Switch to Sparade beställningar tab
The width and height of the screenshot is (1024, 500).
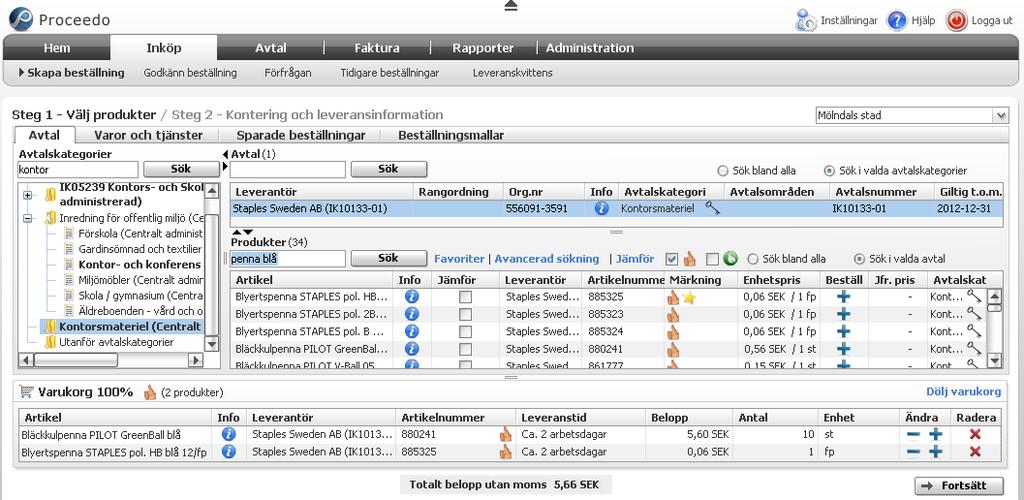click(300, 135)
